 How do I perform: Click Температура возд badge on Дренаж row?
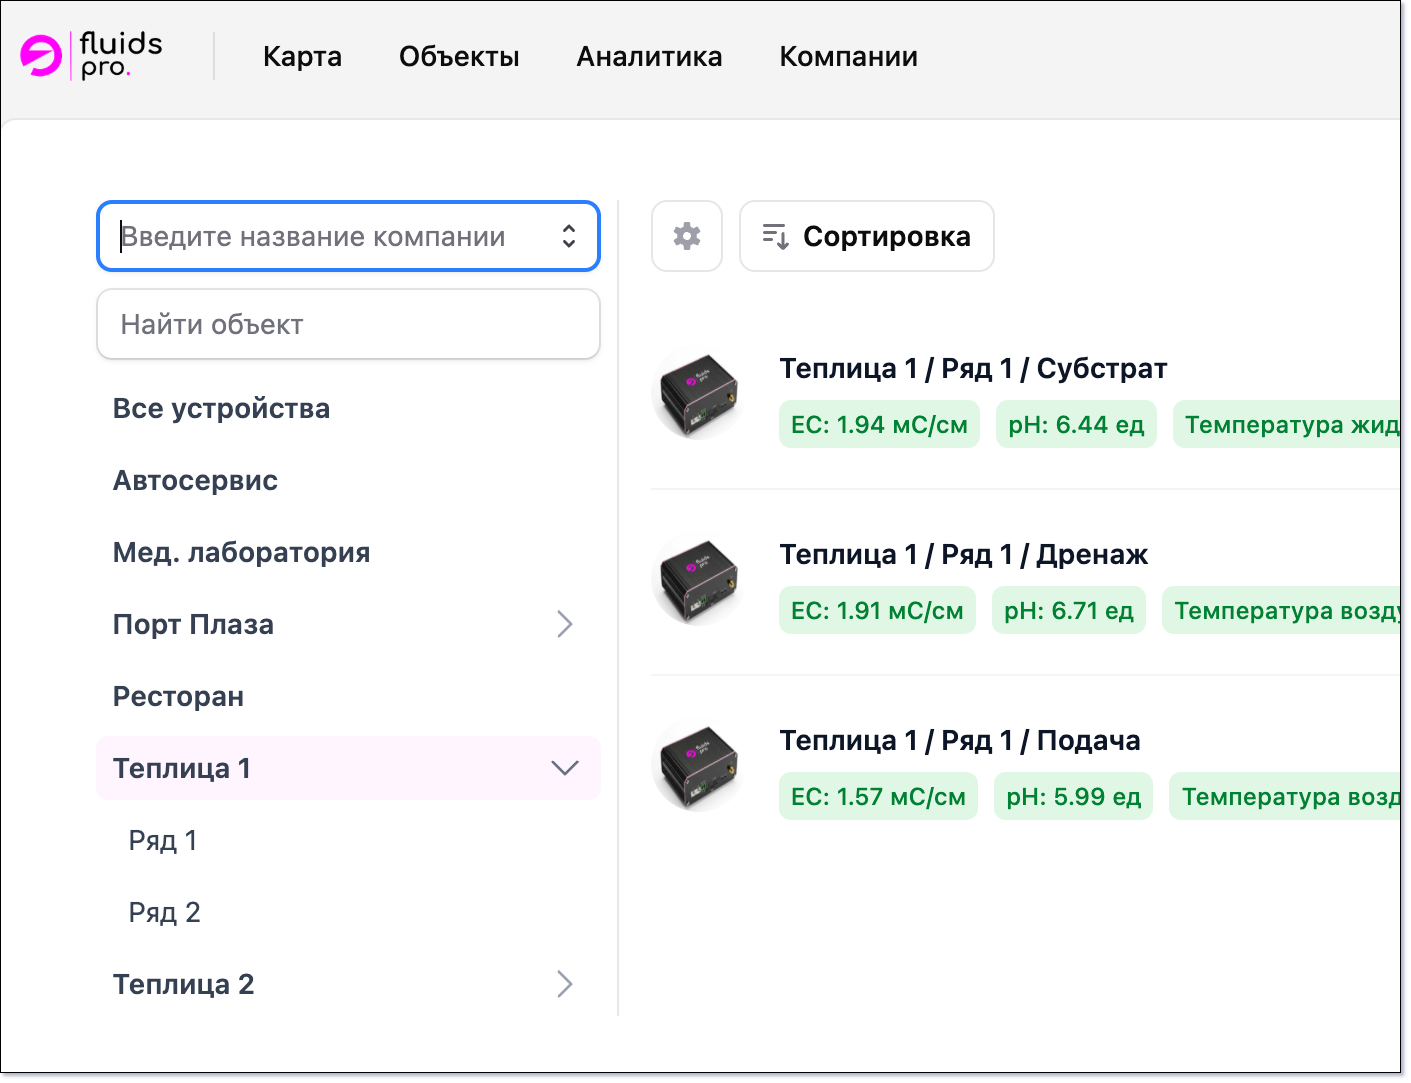tap(1282, 611)
